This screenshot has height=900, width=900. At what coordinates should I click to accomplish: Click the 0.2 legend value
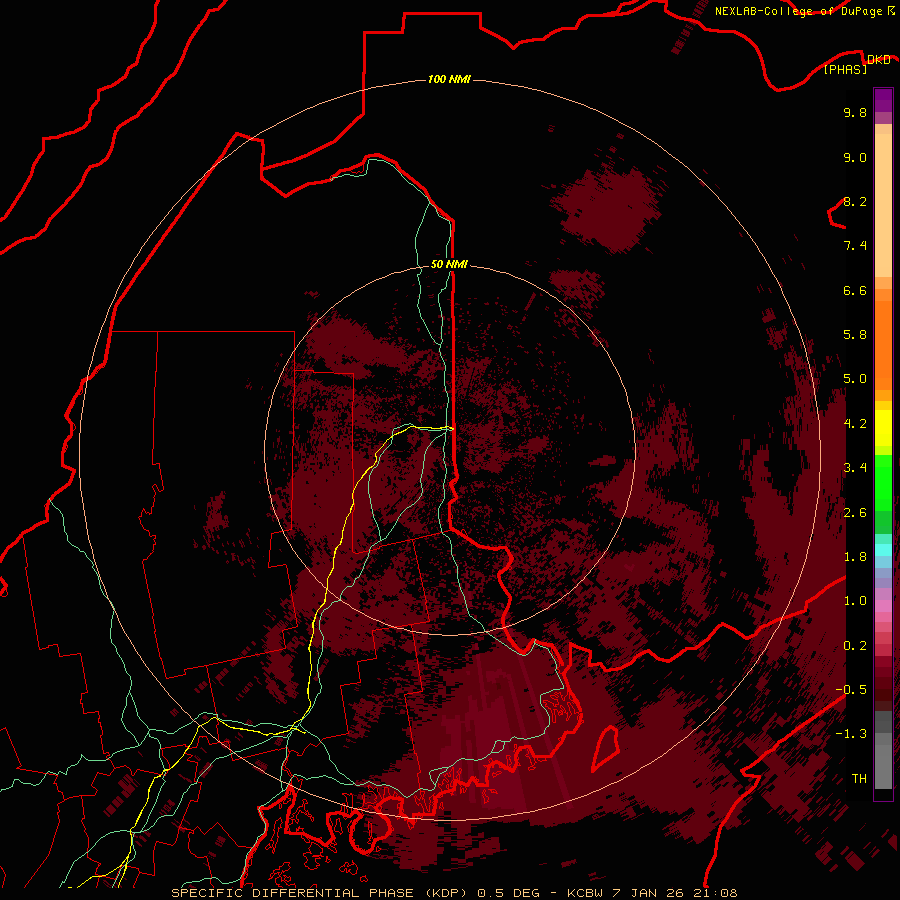tap(855, 646)
